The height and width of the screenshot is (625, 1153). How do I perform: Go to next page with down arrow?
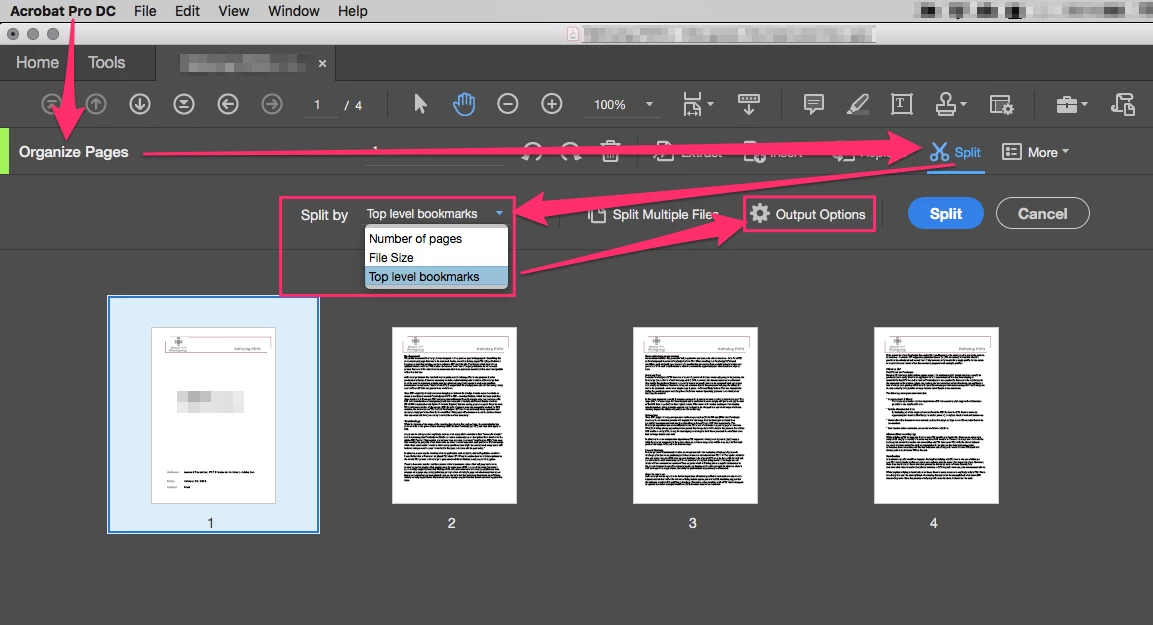140,104
